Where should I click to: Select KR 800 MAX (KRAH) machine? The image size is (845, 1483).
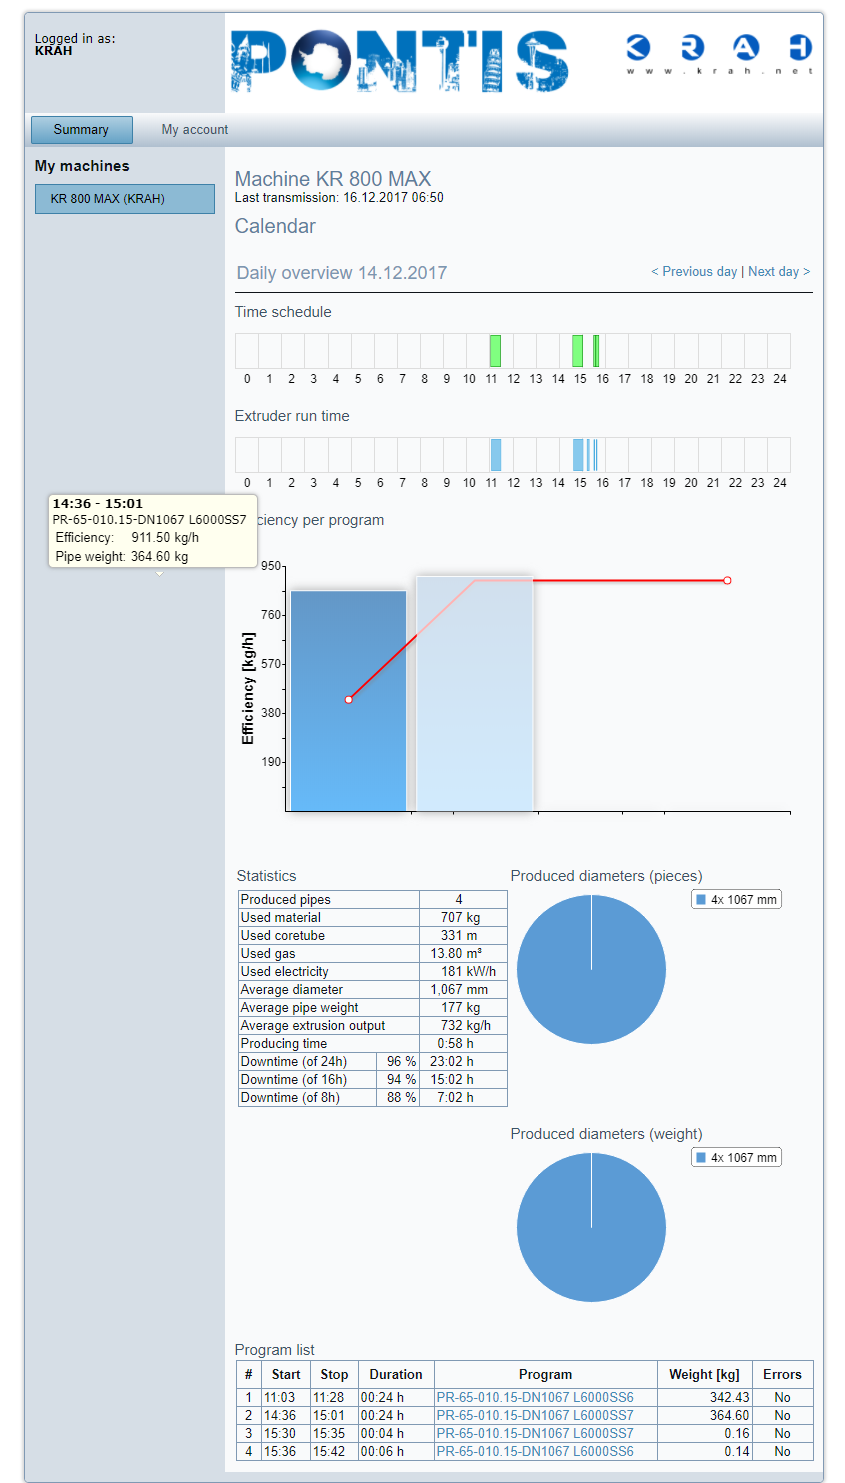point(124,199)
